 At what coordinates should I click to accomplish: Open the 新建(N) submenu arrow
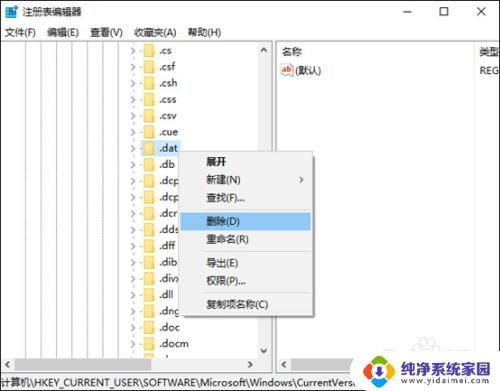(301, 180)
